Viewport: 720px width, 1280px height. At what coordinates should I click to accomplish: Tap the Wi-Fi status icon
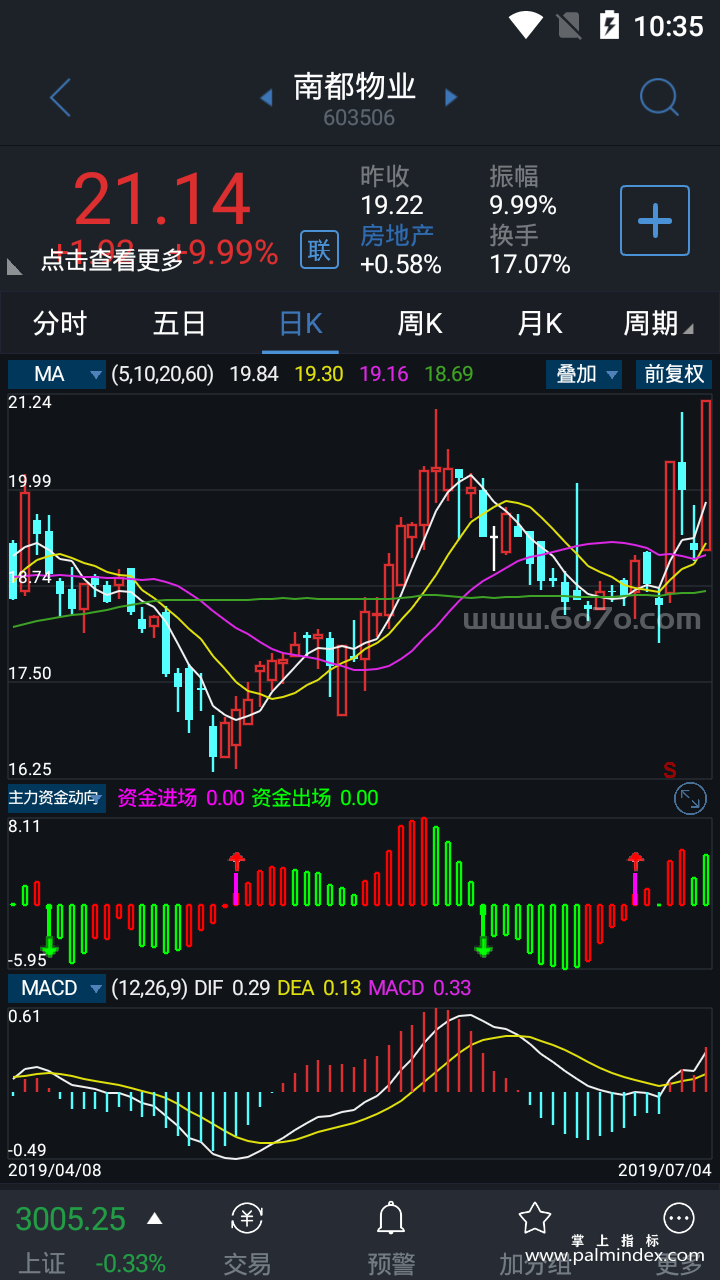(525, 25)
